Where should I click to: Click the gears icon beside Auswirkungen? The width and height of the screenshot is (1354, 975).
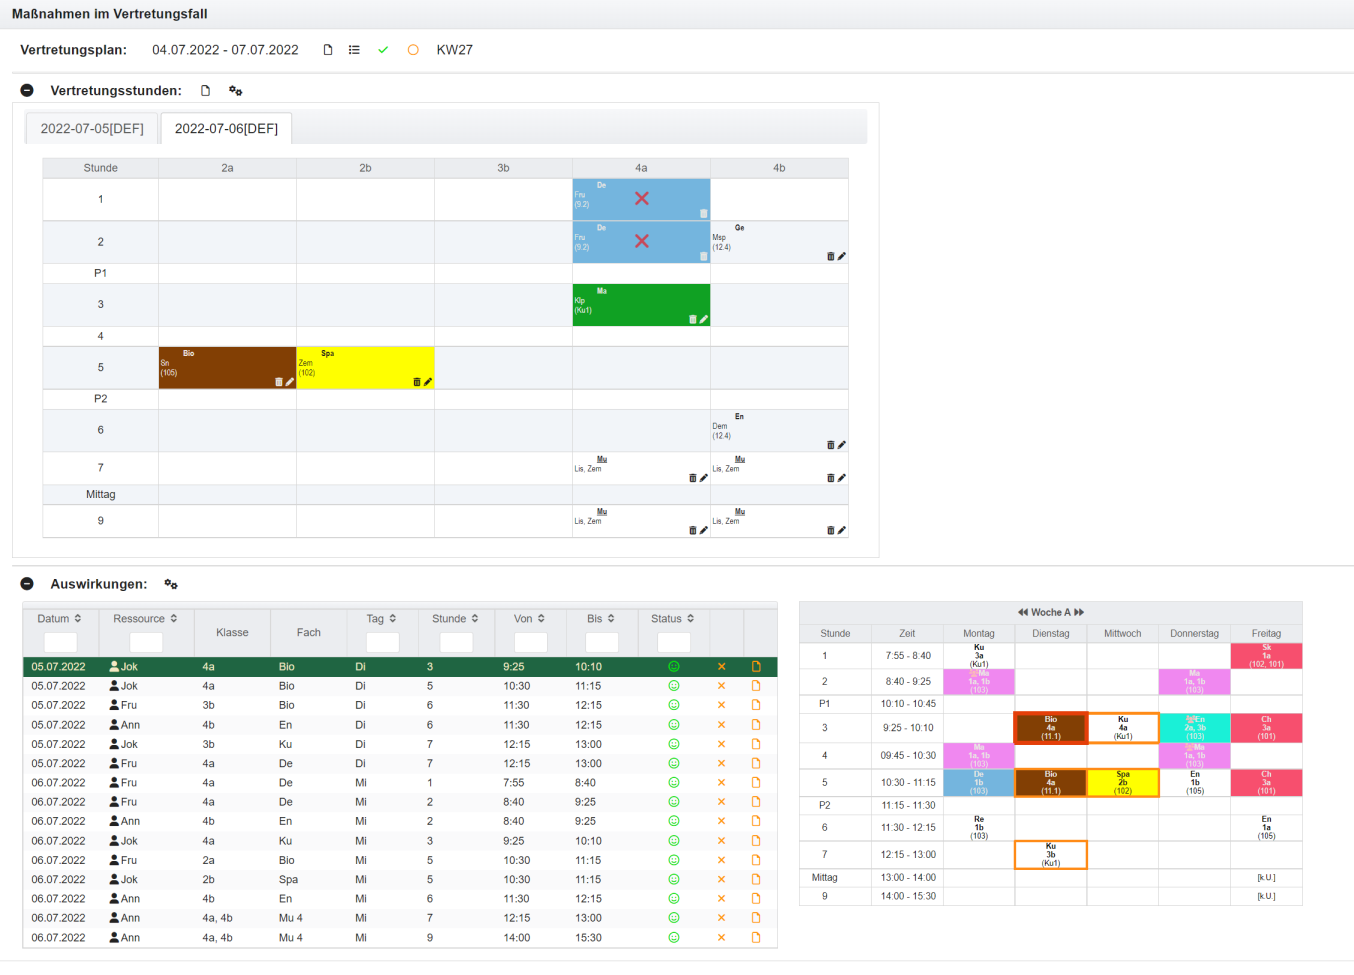click(x=171, y=585)
